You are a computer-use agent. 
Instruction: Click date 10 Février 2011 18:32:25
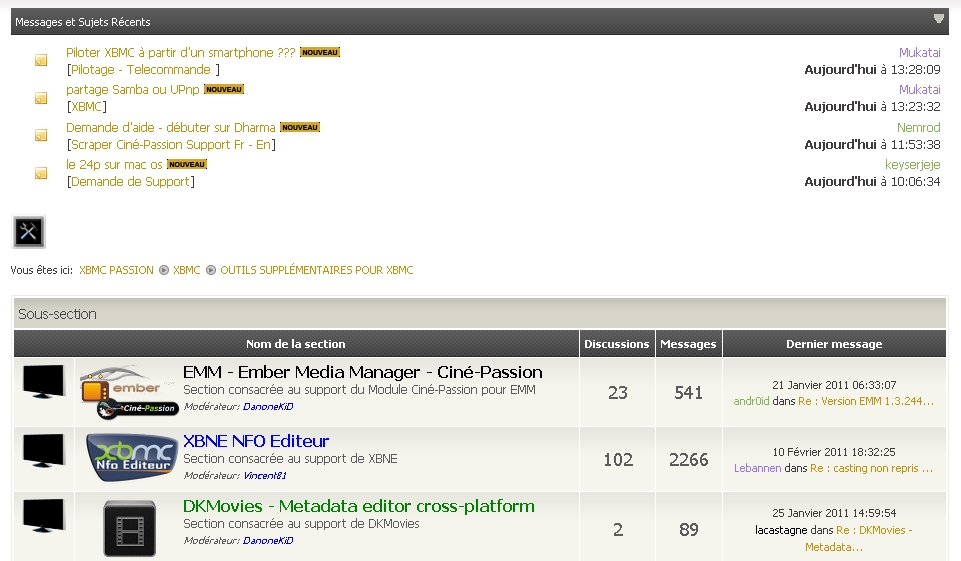point(834,452)
